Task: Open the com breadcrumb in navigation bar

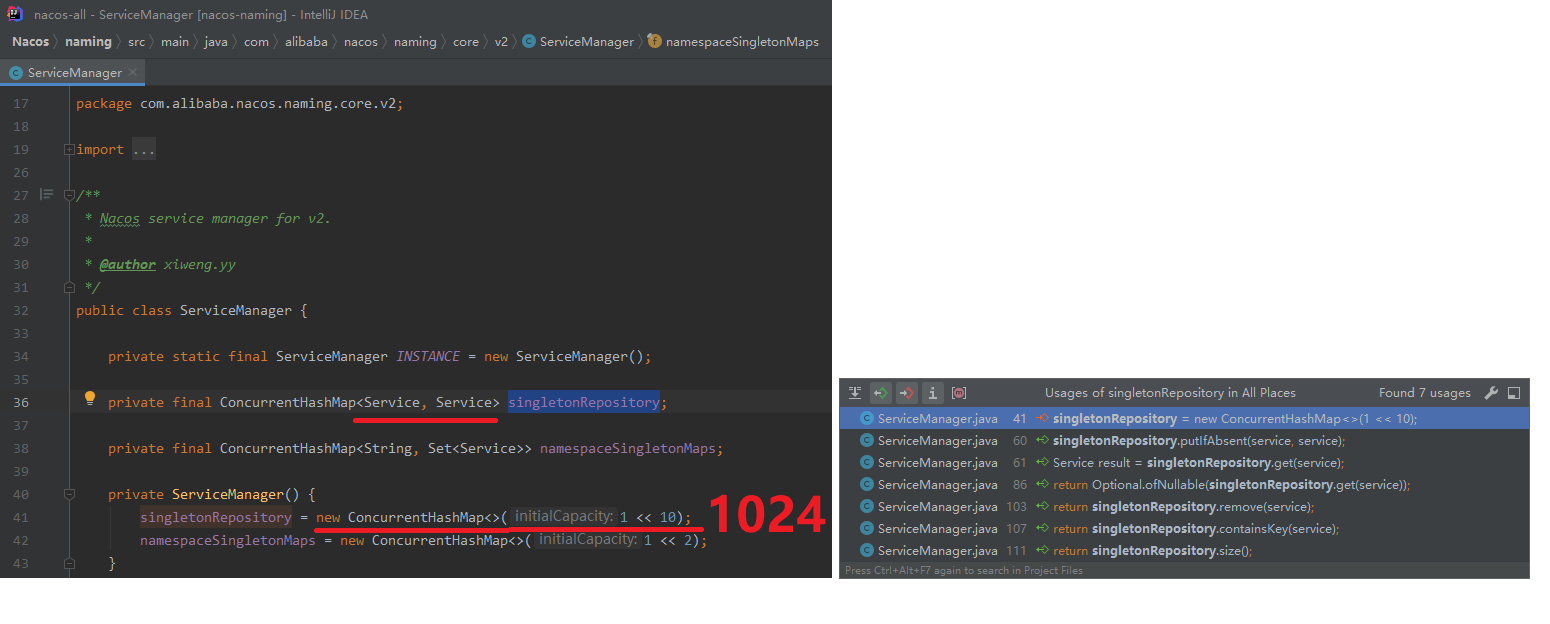Action: [x=256, y=42]
